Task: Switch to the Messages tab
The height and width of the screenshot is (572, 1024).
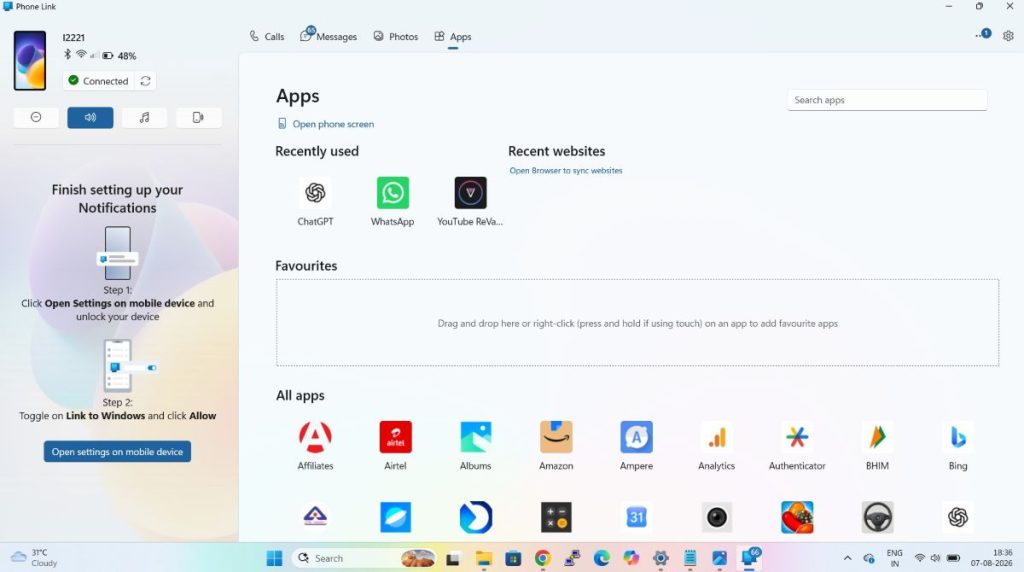Action: point(328,37)
